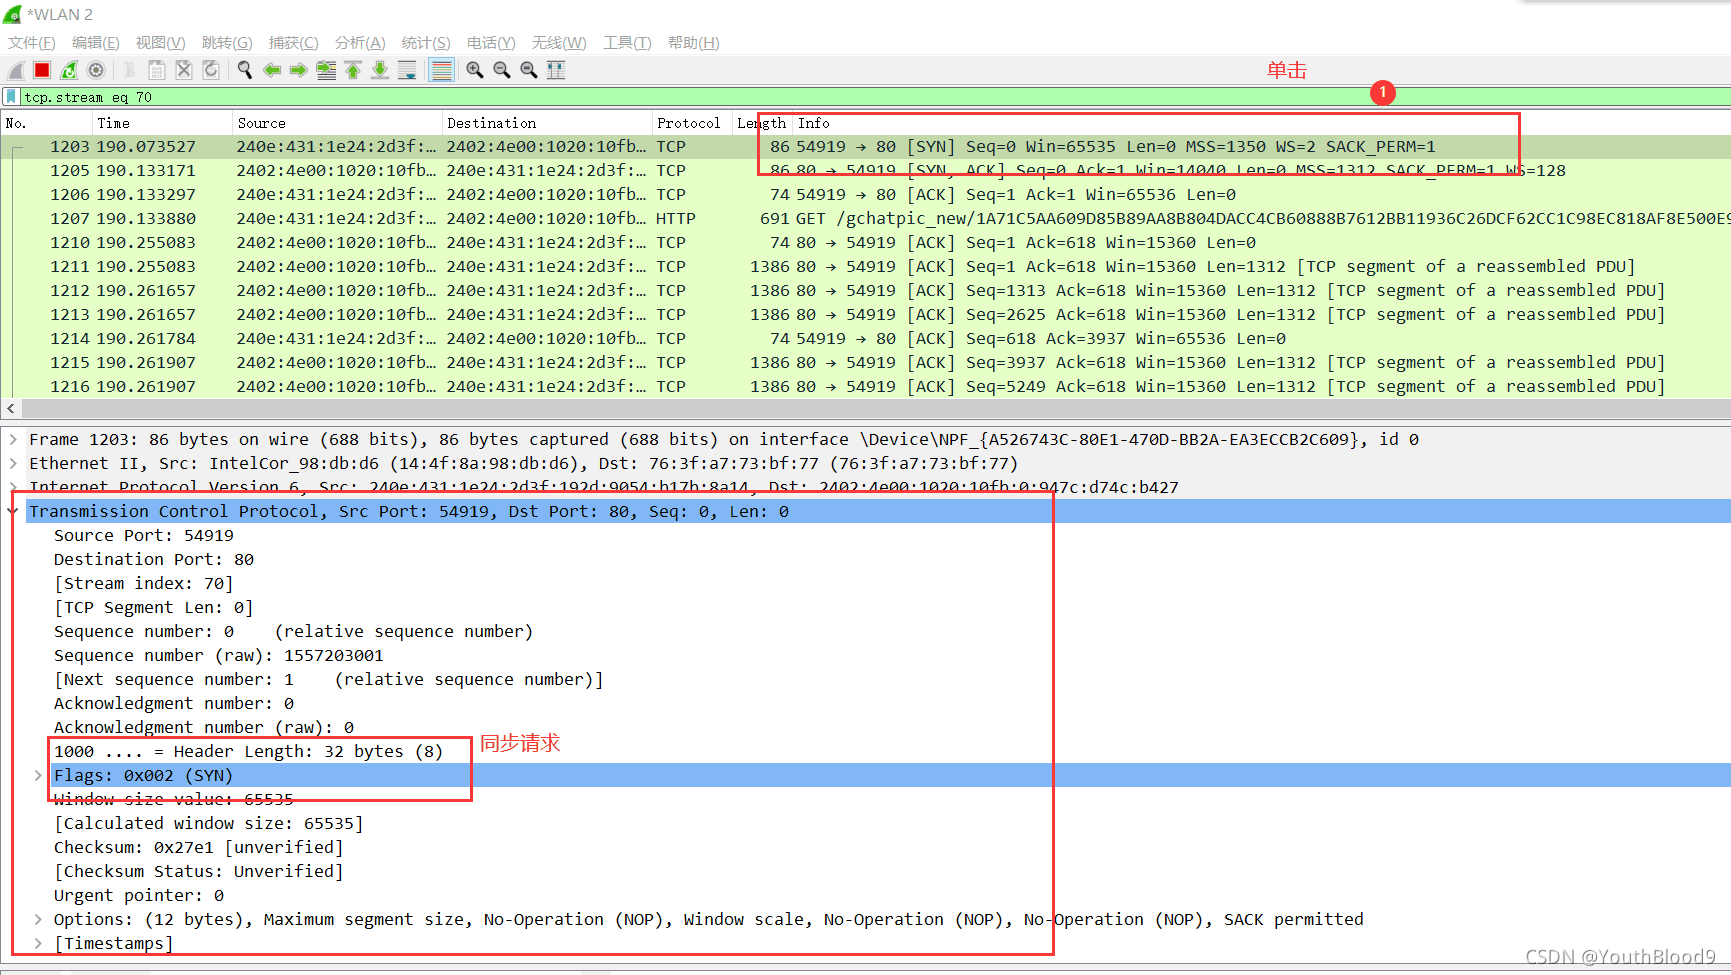
Task: Toggle auto-scroll during live capture icon
Action: coord(407,70)
